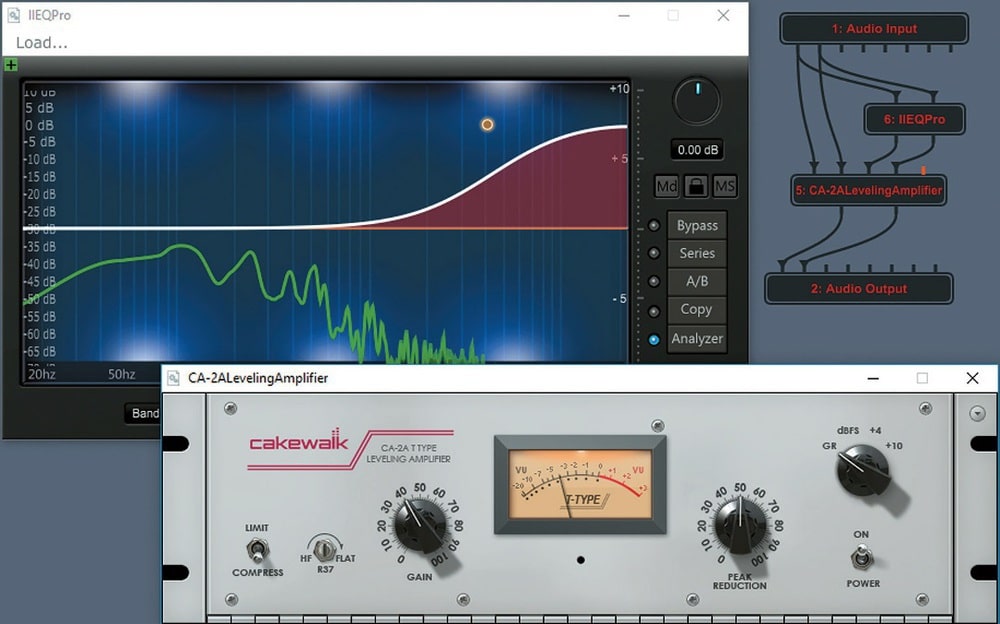Click the orange pin above the CA-2ALevelingAmplifier node

(923, 171)
